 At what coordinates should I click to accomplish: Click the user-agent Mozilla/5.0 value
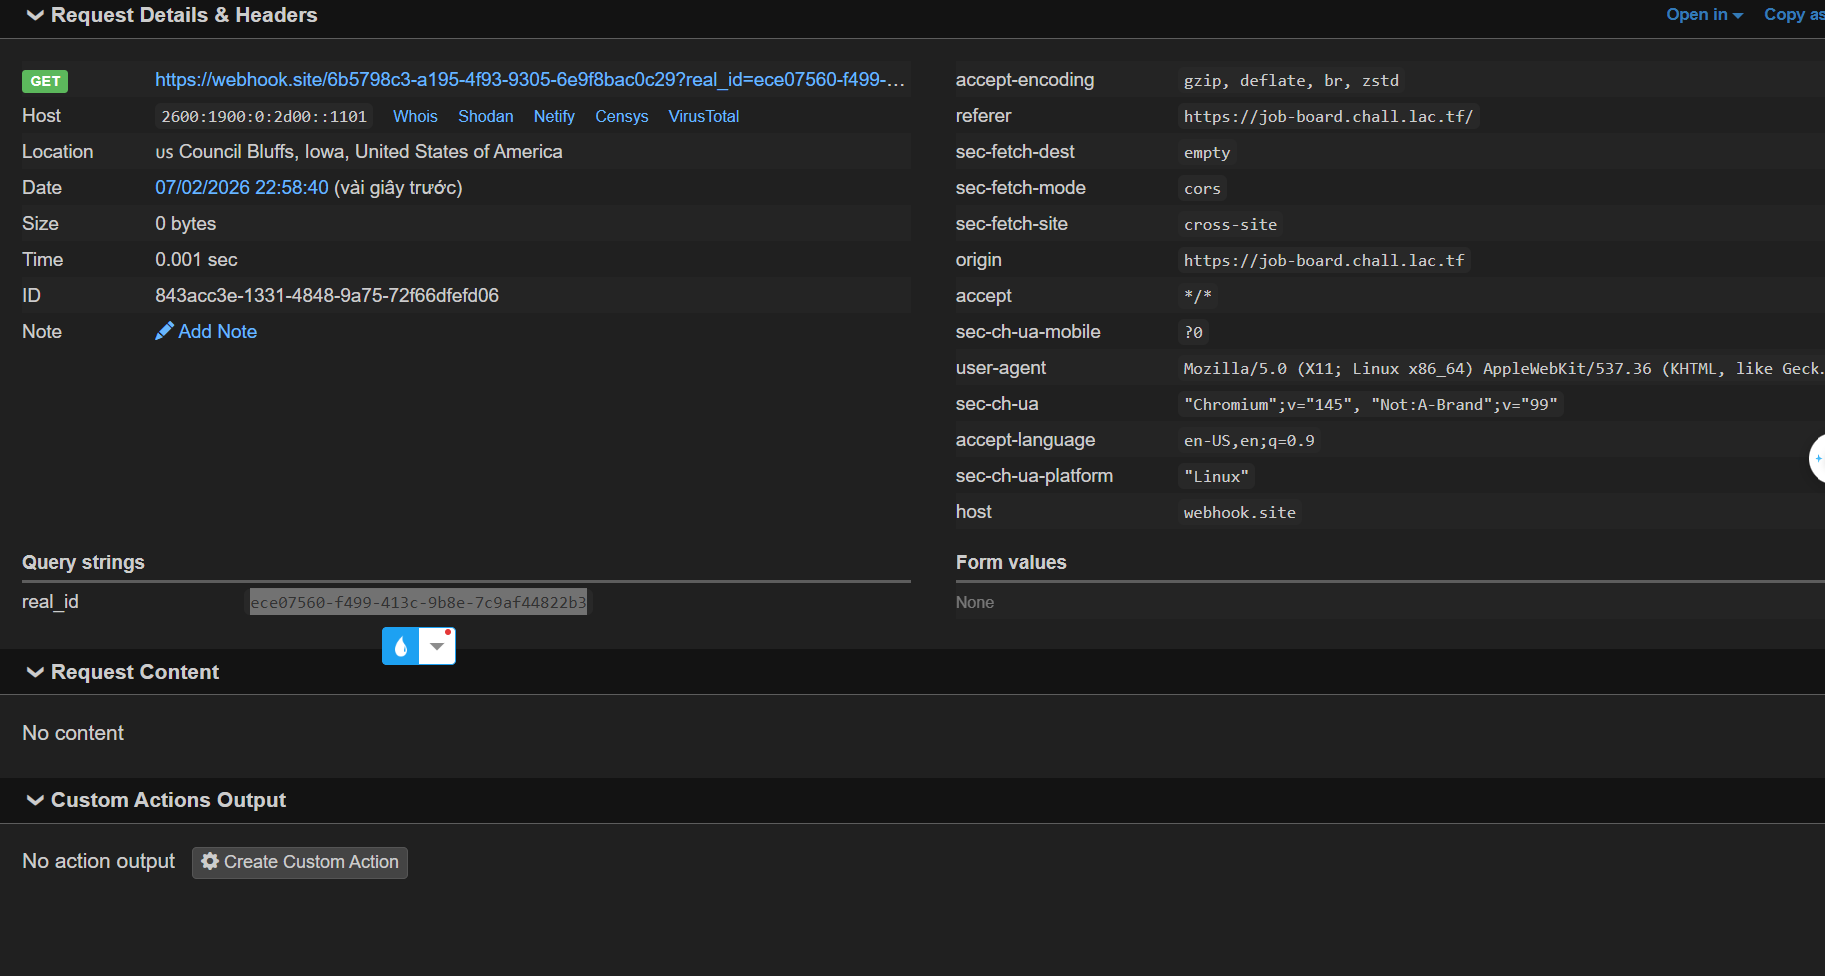tap(1502, 368)
